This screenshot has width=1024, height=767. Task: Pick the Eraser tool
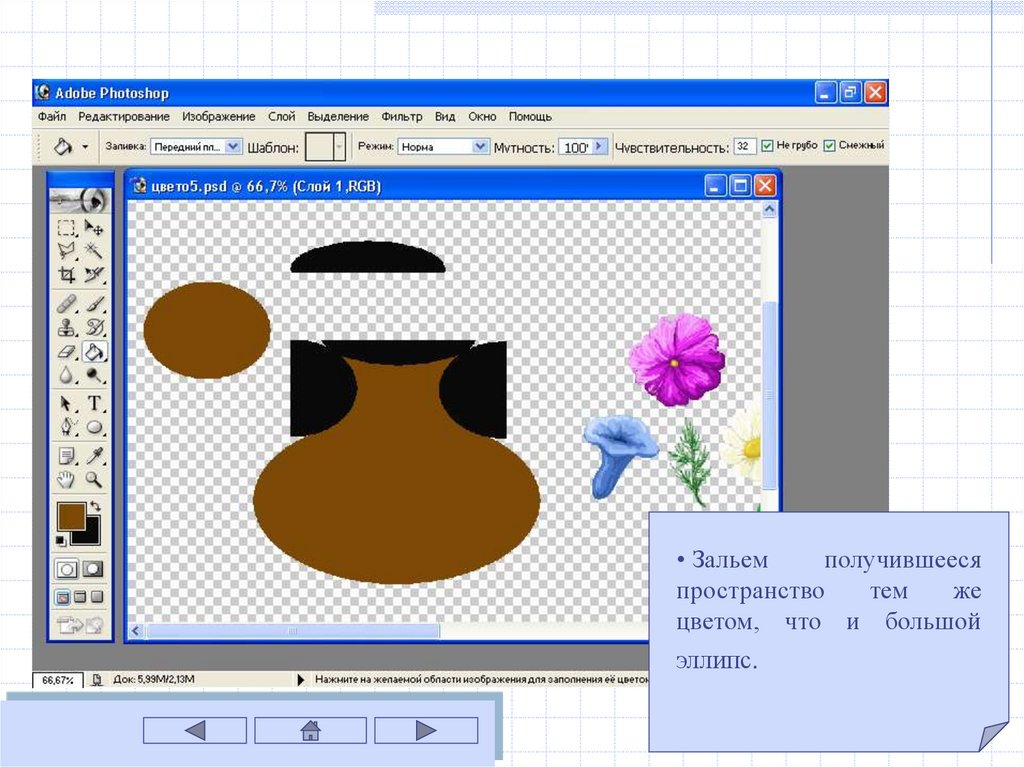coord(67,352)
